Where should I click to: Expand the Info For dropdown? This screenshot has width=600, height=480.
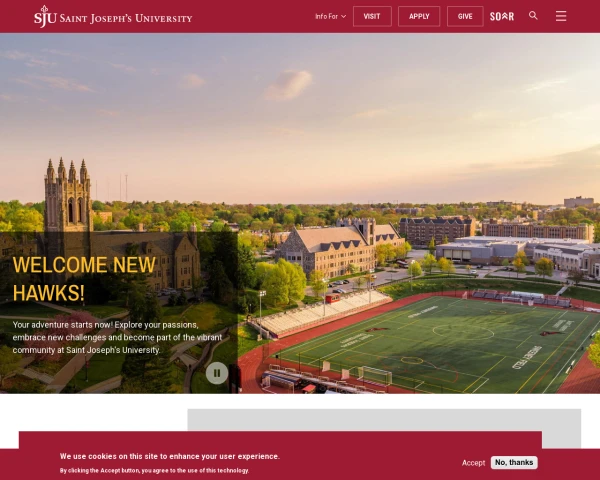point(331,16)
